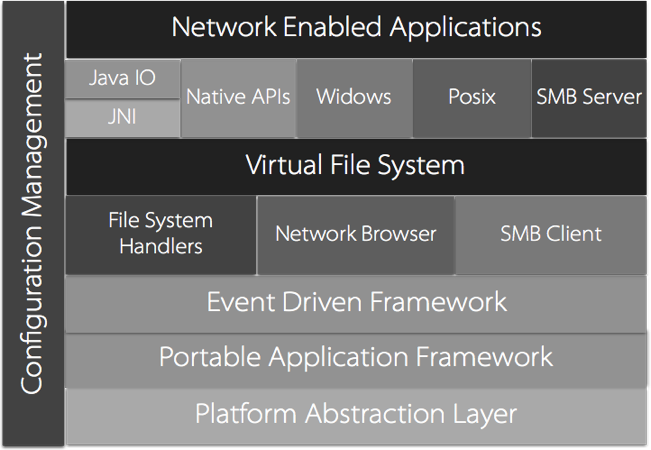Click the Native APIs block

(x=238, y=98)
